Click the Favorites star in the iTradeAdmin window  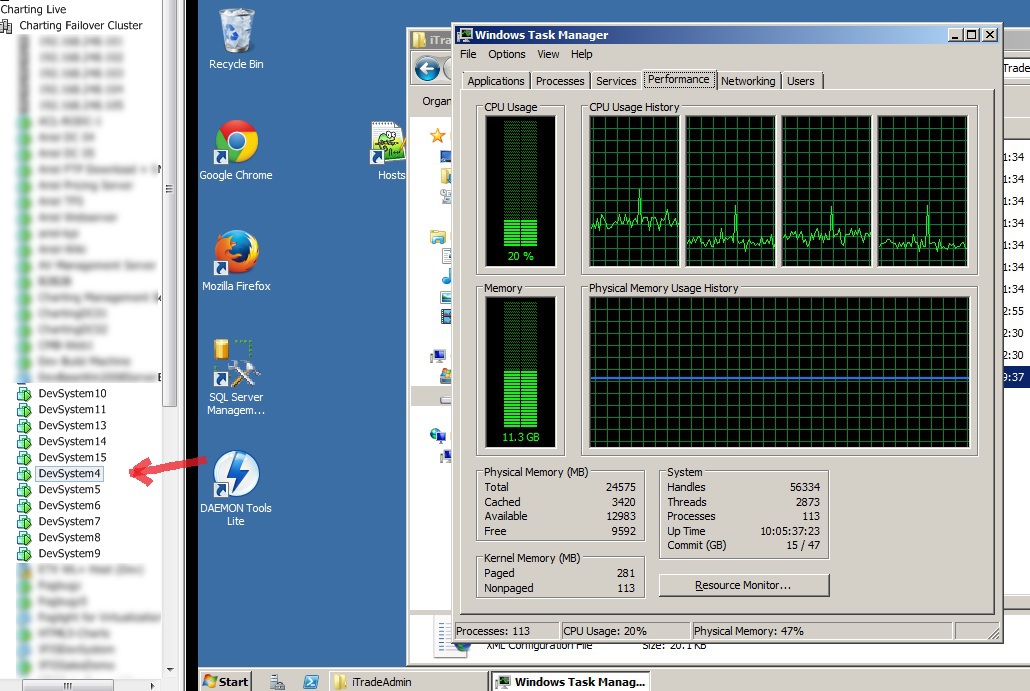(437, 136)
